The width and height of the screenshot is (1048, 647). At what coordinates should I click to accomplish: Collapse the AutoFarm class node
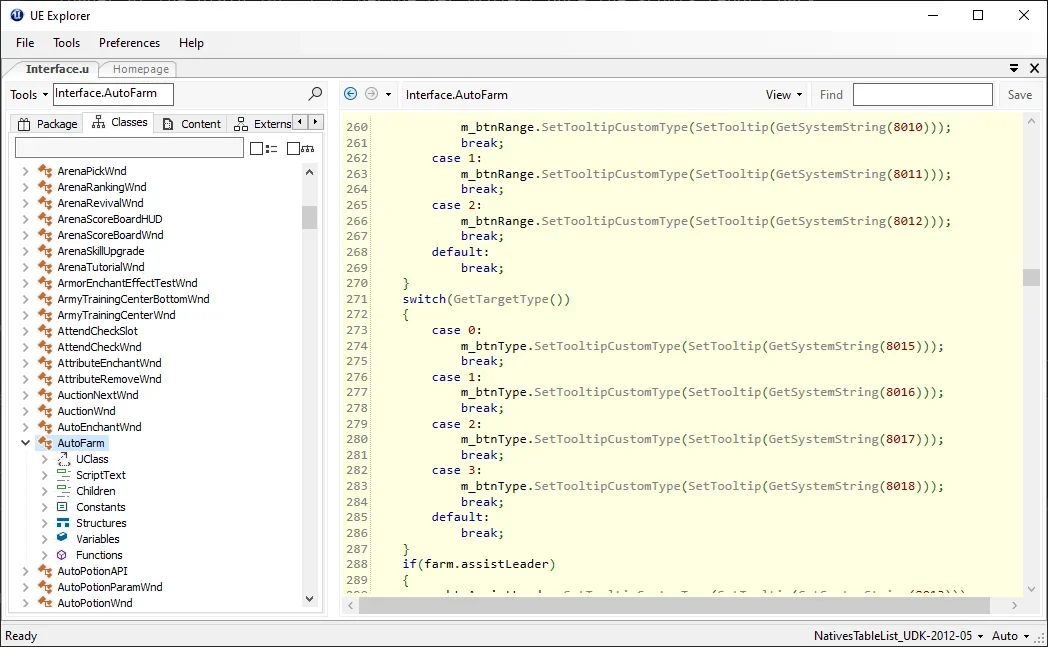click(25, 442)
